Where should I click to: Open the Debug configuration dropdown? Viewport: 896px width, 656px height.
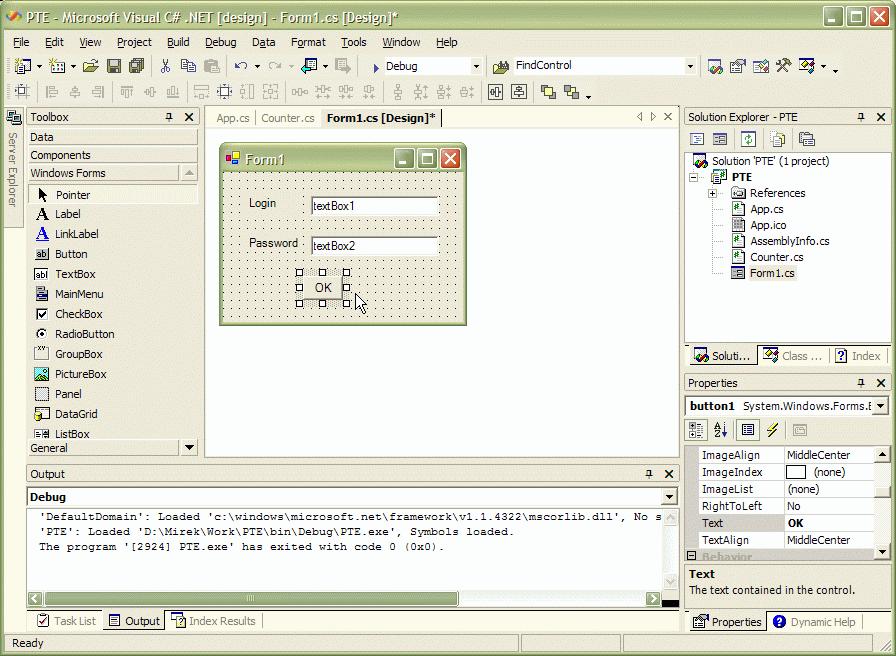click(475, 67)
